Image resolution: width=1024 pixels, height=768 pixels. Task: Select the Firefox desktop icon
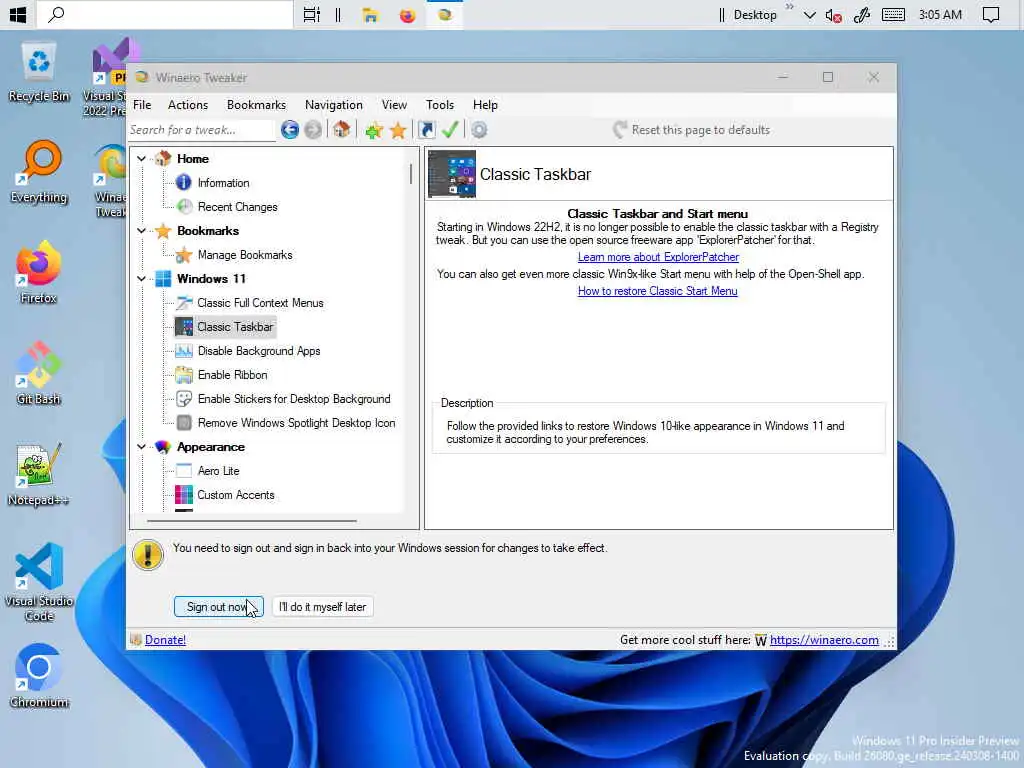tap(39, 273)
